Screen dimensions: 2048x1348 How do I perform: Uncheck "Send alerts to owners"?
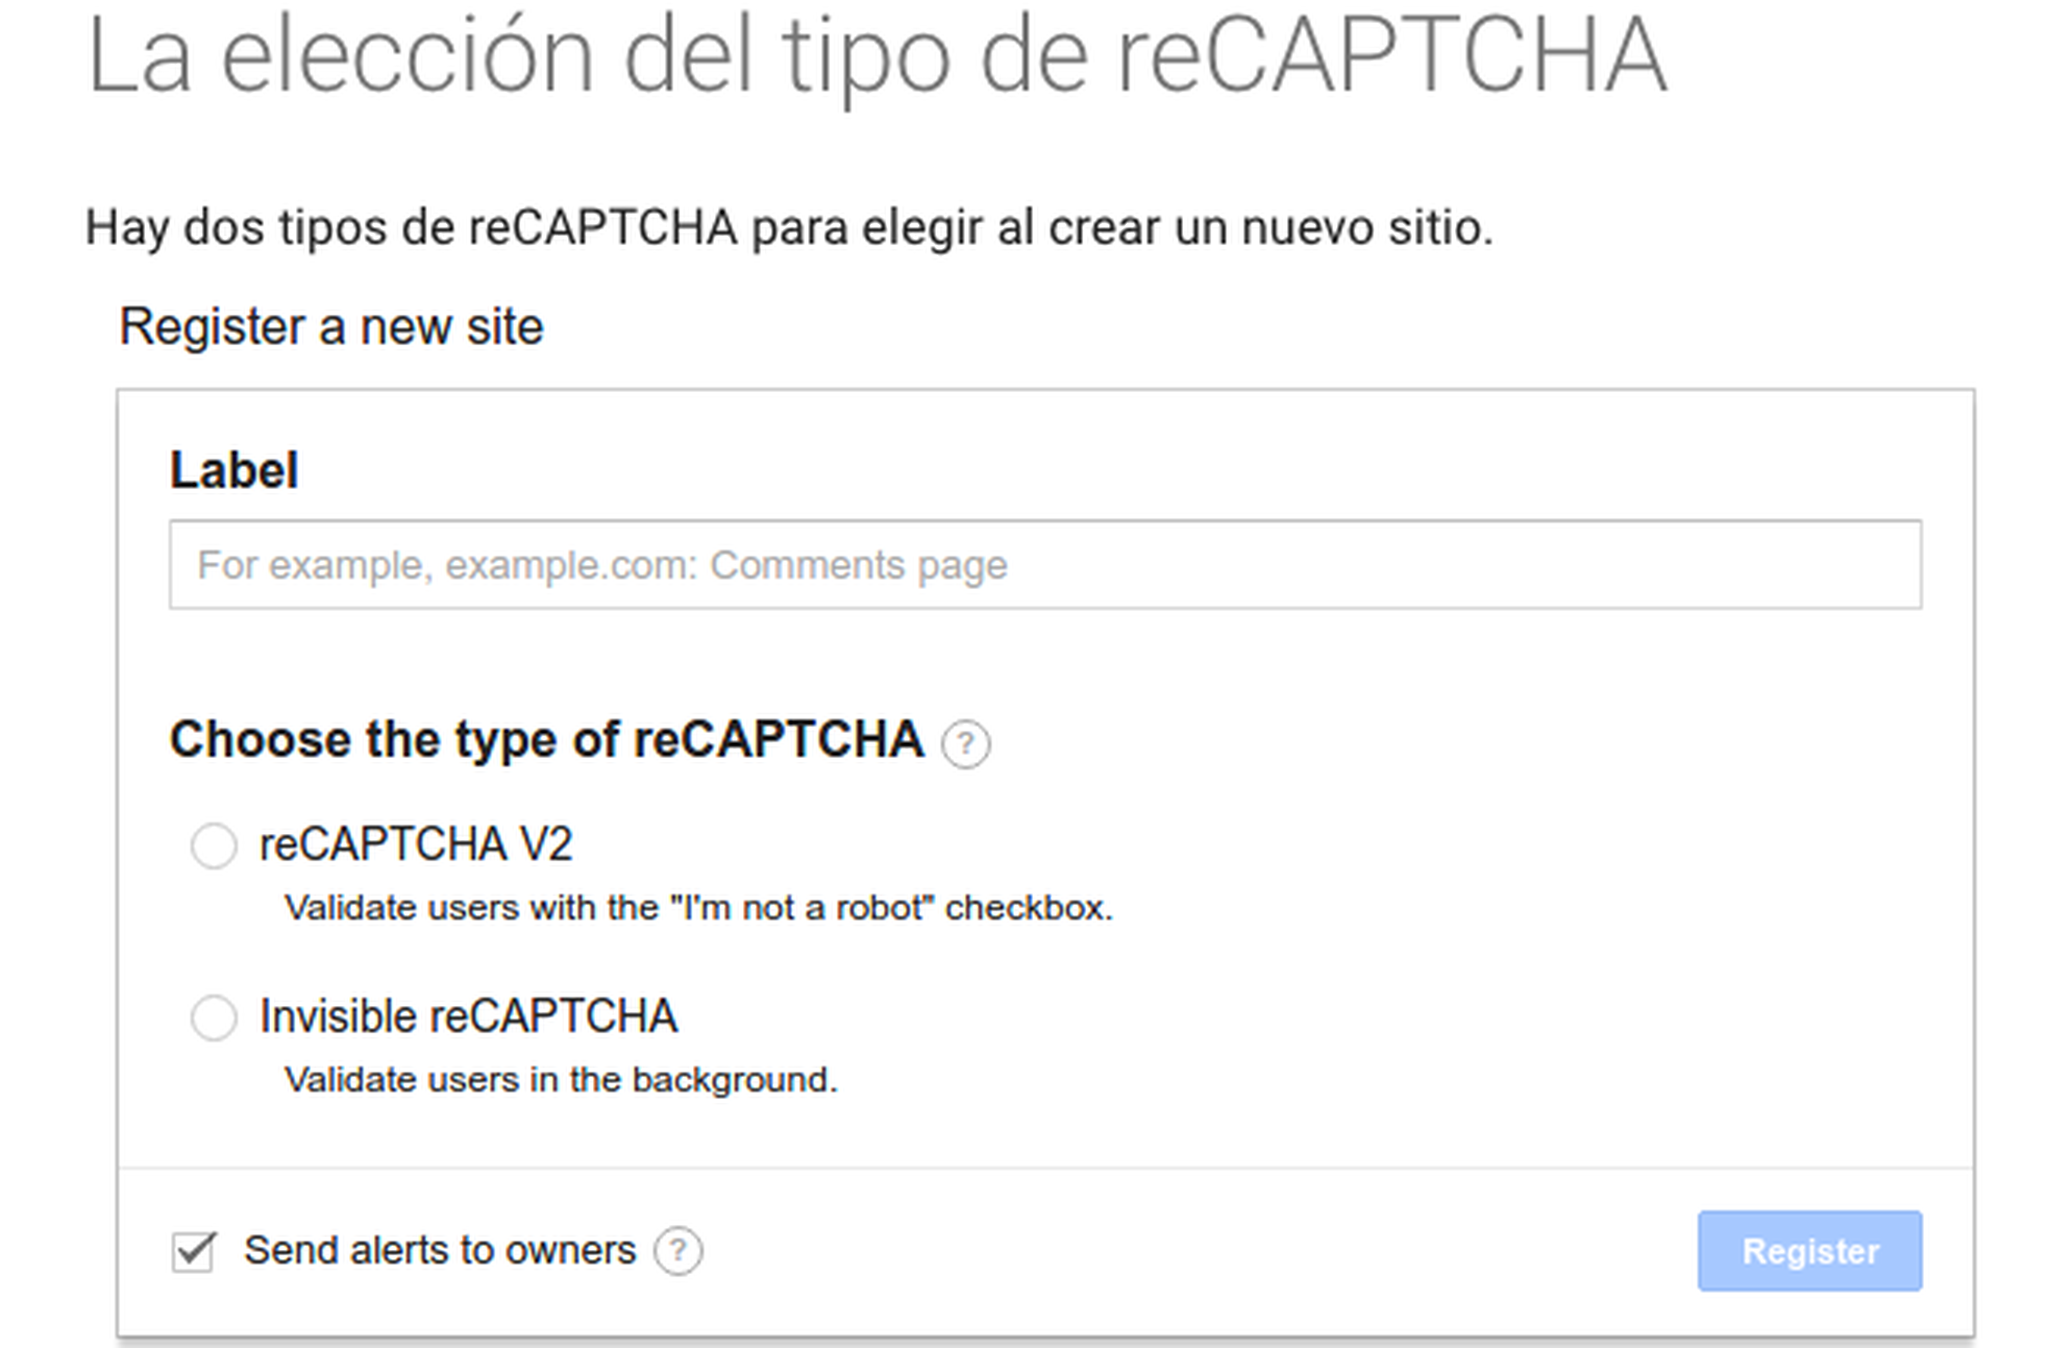point(193,1249)
